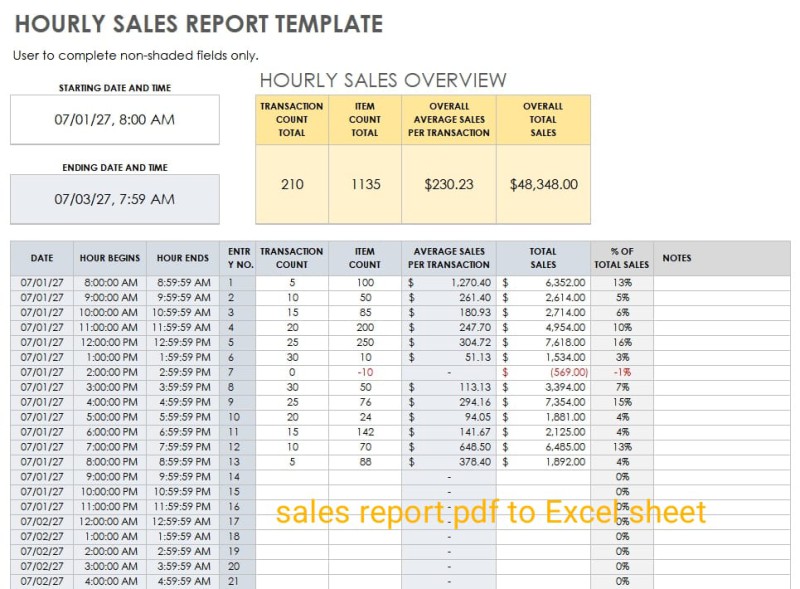Image resolution: width=800 pixels, height=589 pixels.
Task: Click the transaction count total value 210
Action: pyautogui.click(x=291, y=184)
